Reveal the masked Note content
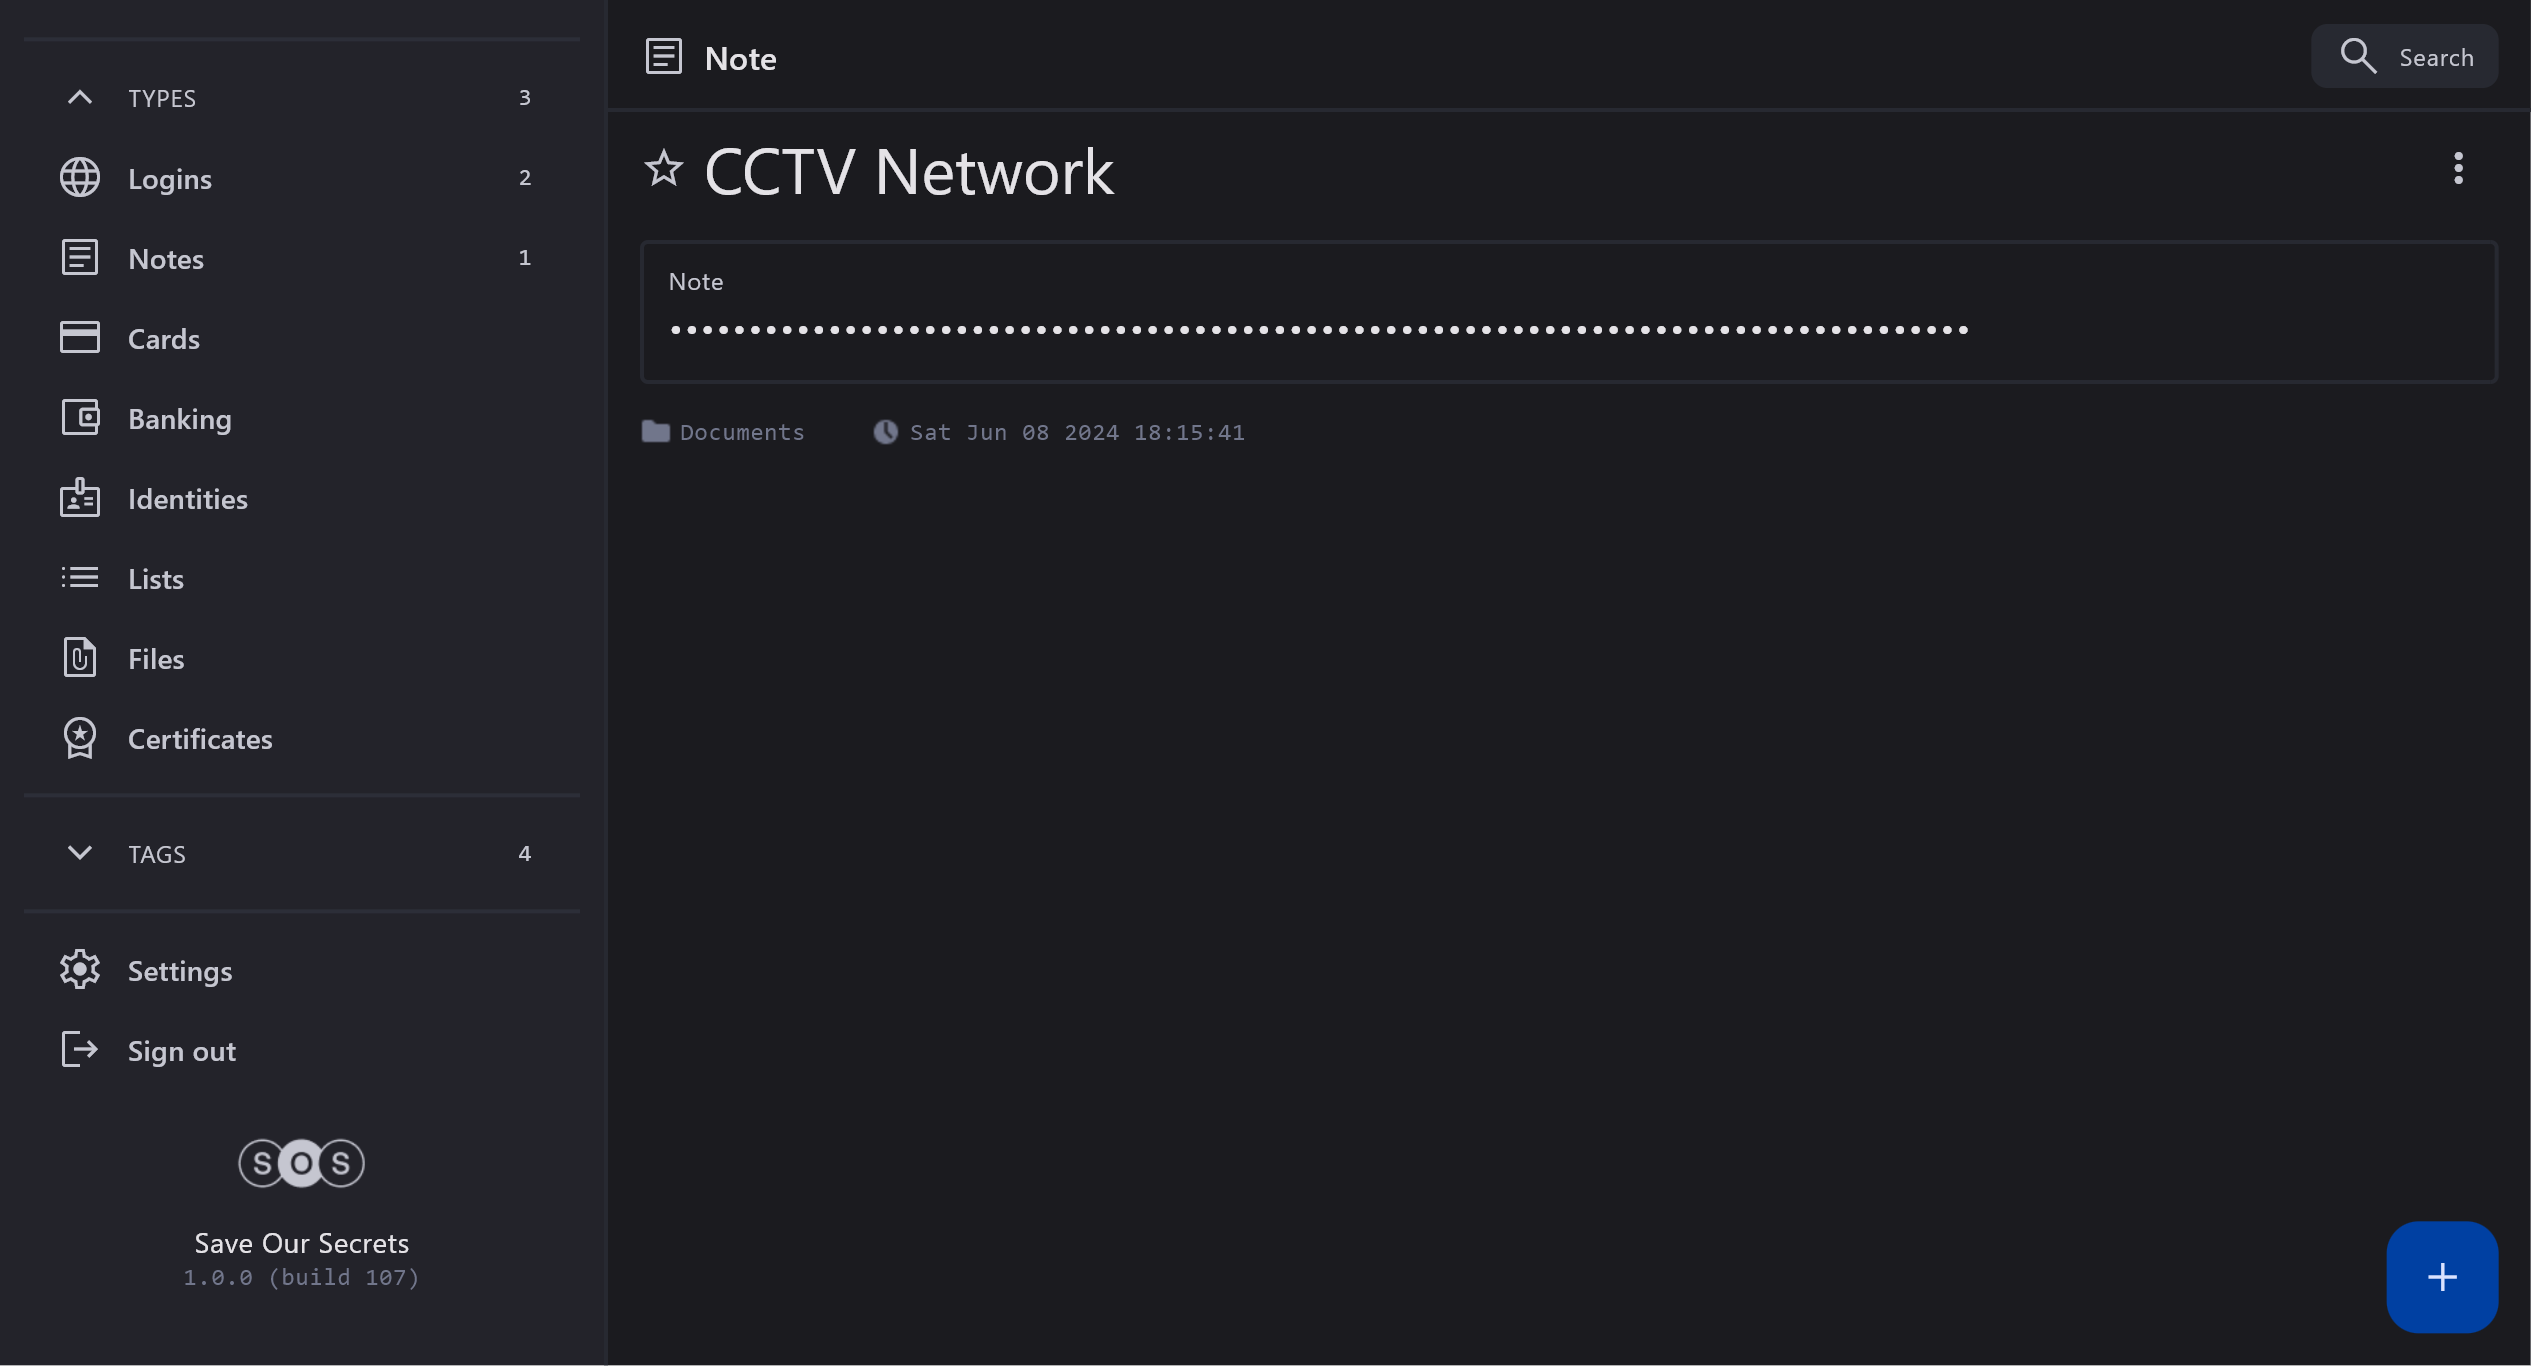The height and width of the screenshot is (1366, 2531). pos(1319,329)
